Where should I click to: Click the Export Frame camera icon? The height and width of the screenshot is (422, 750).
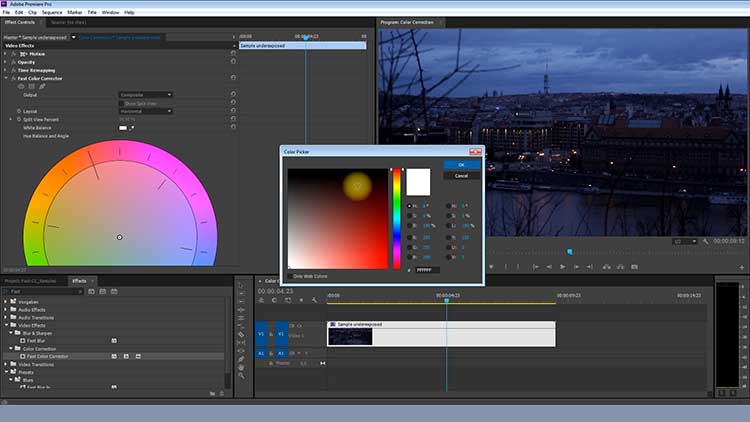click(x=634, y=267)
